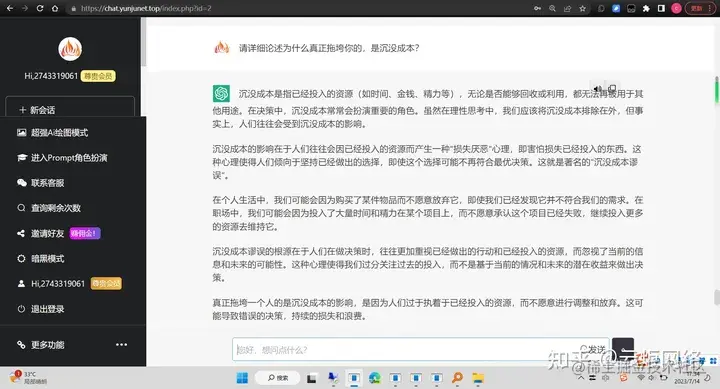Open the taskbar 搜索 search box

[278, 378]
